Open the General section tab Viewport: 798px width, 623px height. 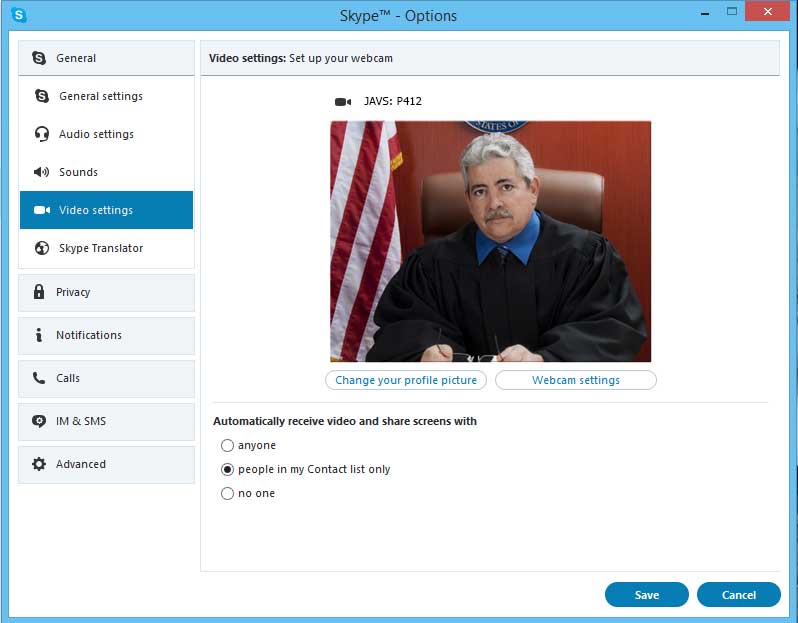[x=106, y=58]
